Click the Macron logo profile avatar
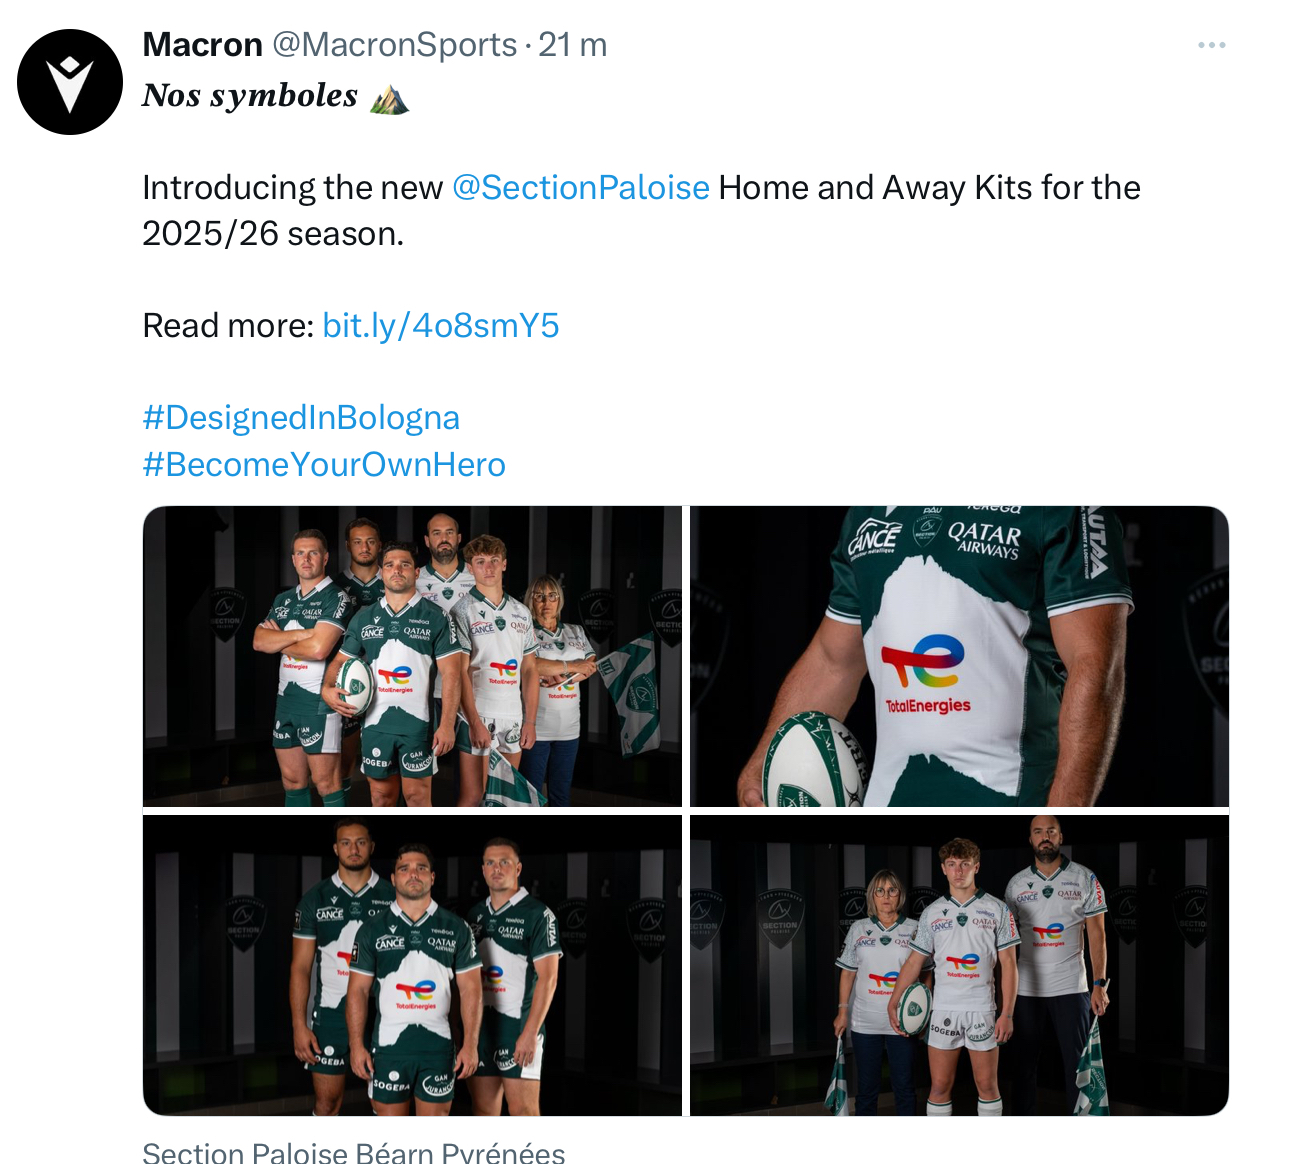This screenshot has width=1298, height=1164. pyautogui.click(x=70, y=82)
